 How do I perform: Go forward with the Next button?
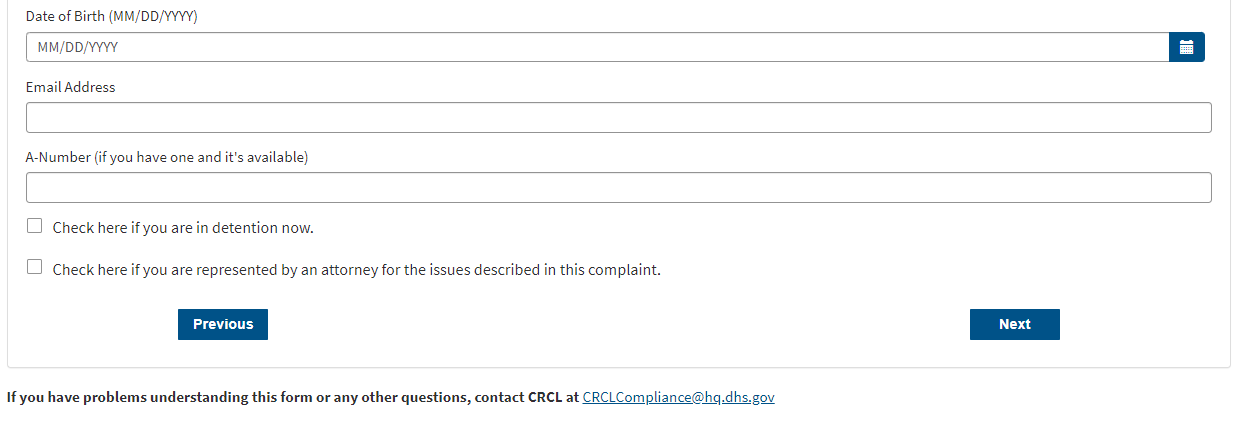click(1014, 324)
